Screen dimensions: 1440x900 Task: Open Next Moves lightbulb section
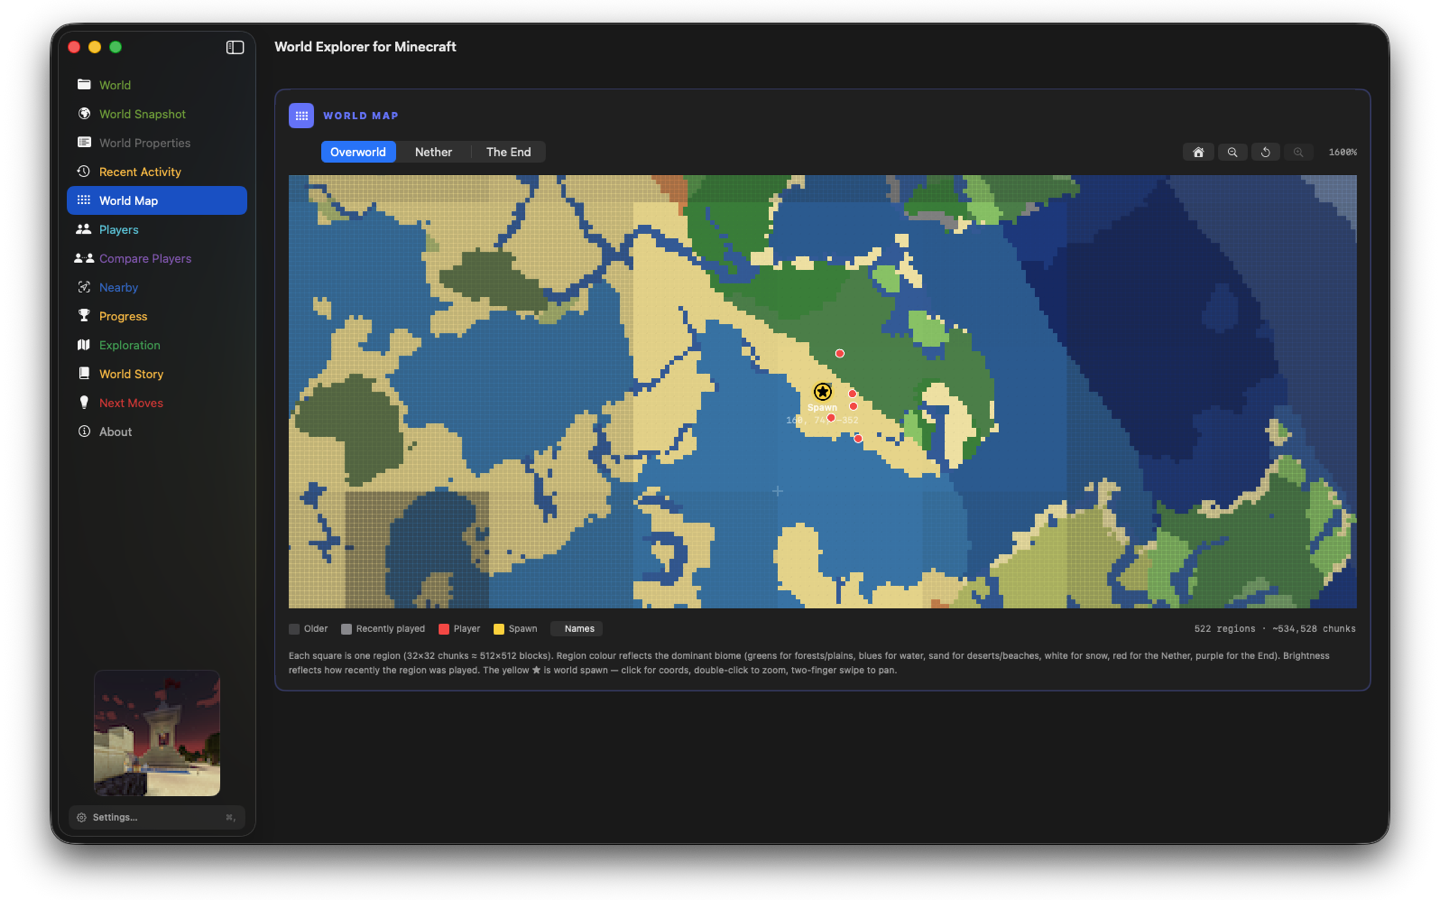coord(157,403)
